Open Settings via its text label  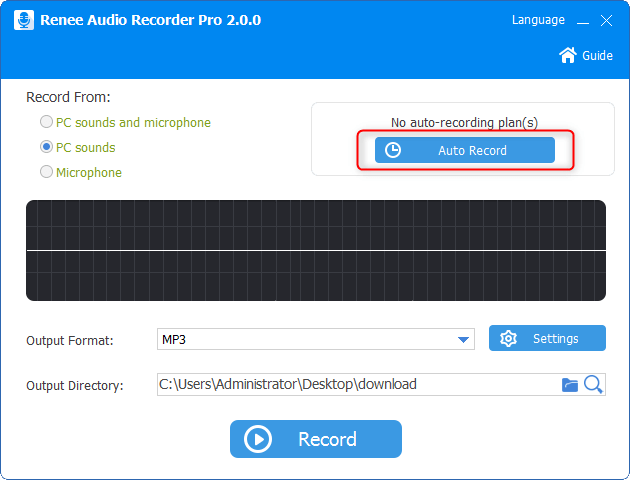(555, 339)
